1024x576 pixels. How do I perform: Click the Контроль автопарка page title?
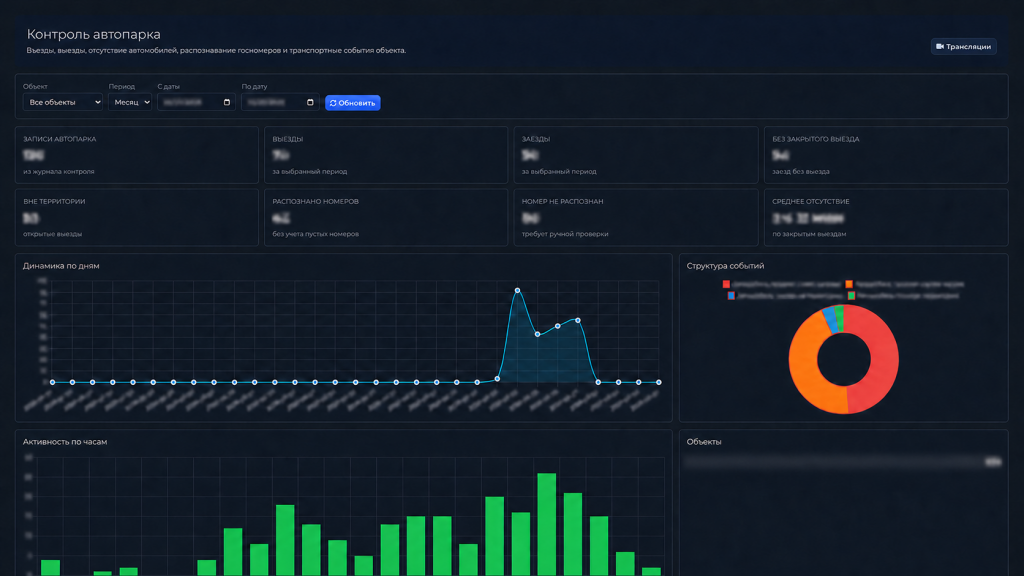click(x=93, y=34)
